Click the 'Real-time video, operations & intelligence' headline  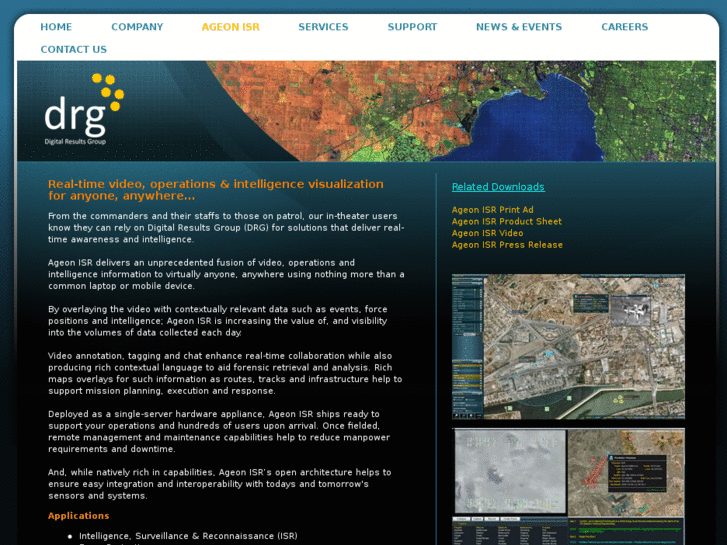(216, 190)
